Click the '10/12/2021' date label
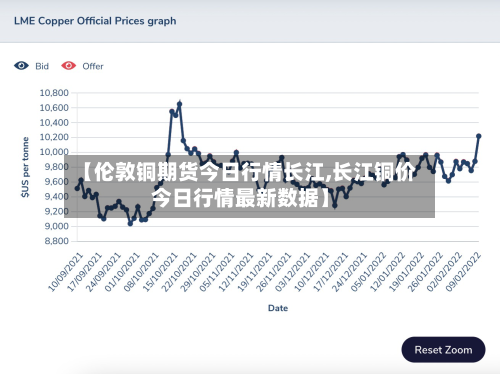This screenshot has height=374, width=500. [312, 272]
